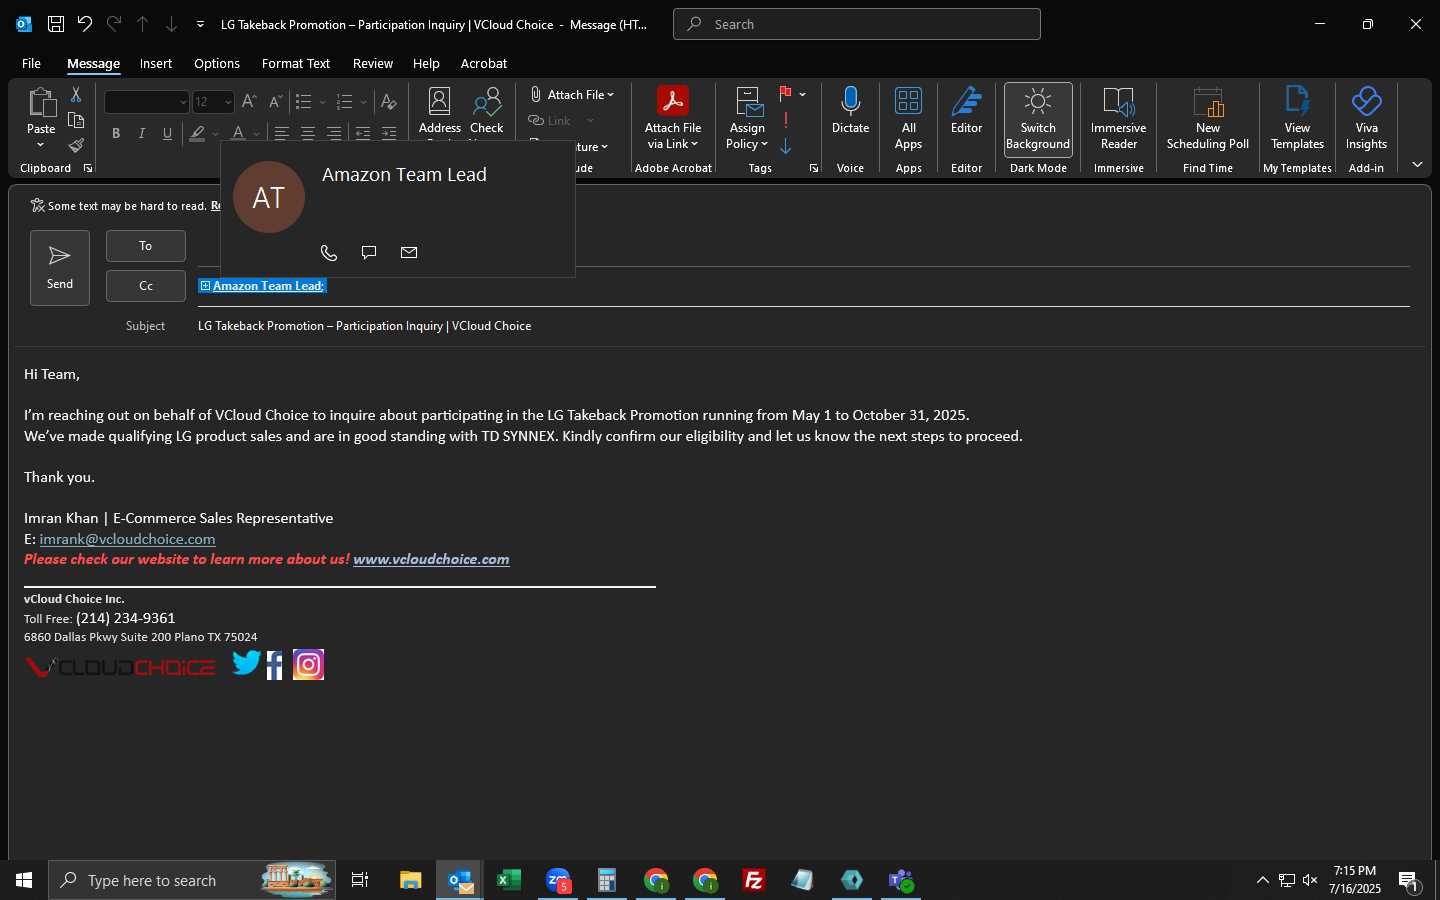
Task: Click the Copy icon in Clipboard group
Action: point(76,120)
